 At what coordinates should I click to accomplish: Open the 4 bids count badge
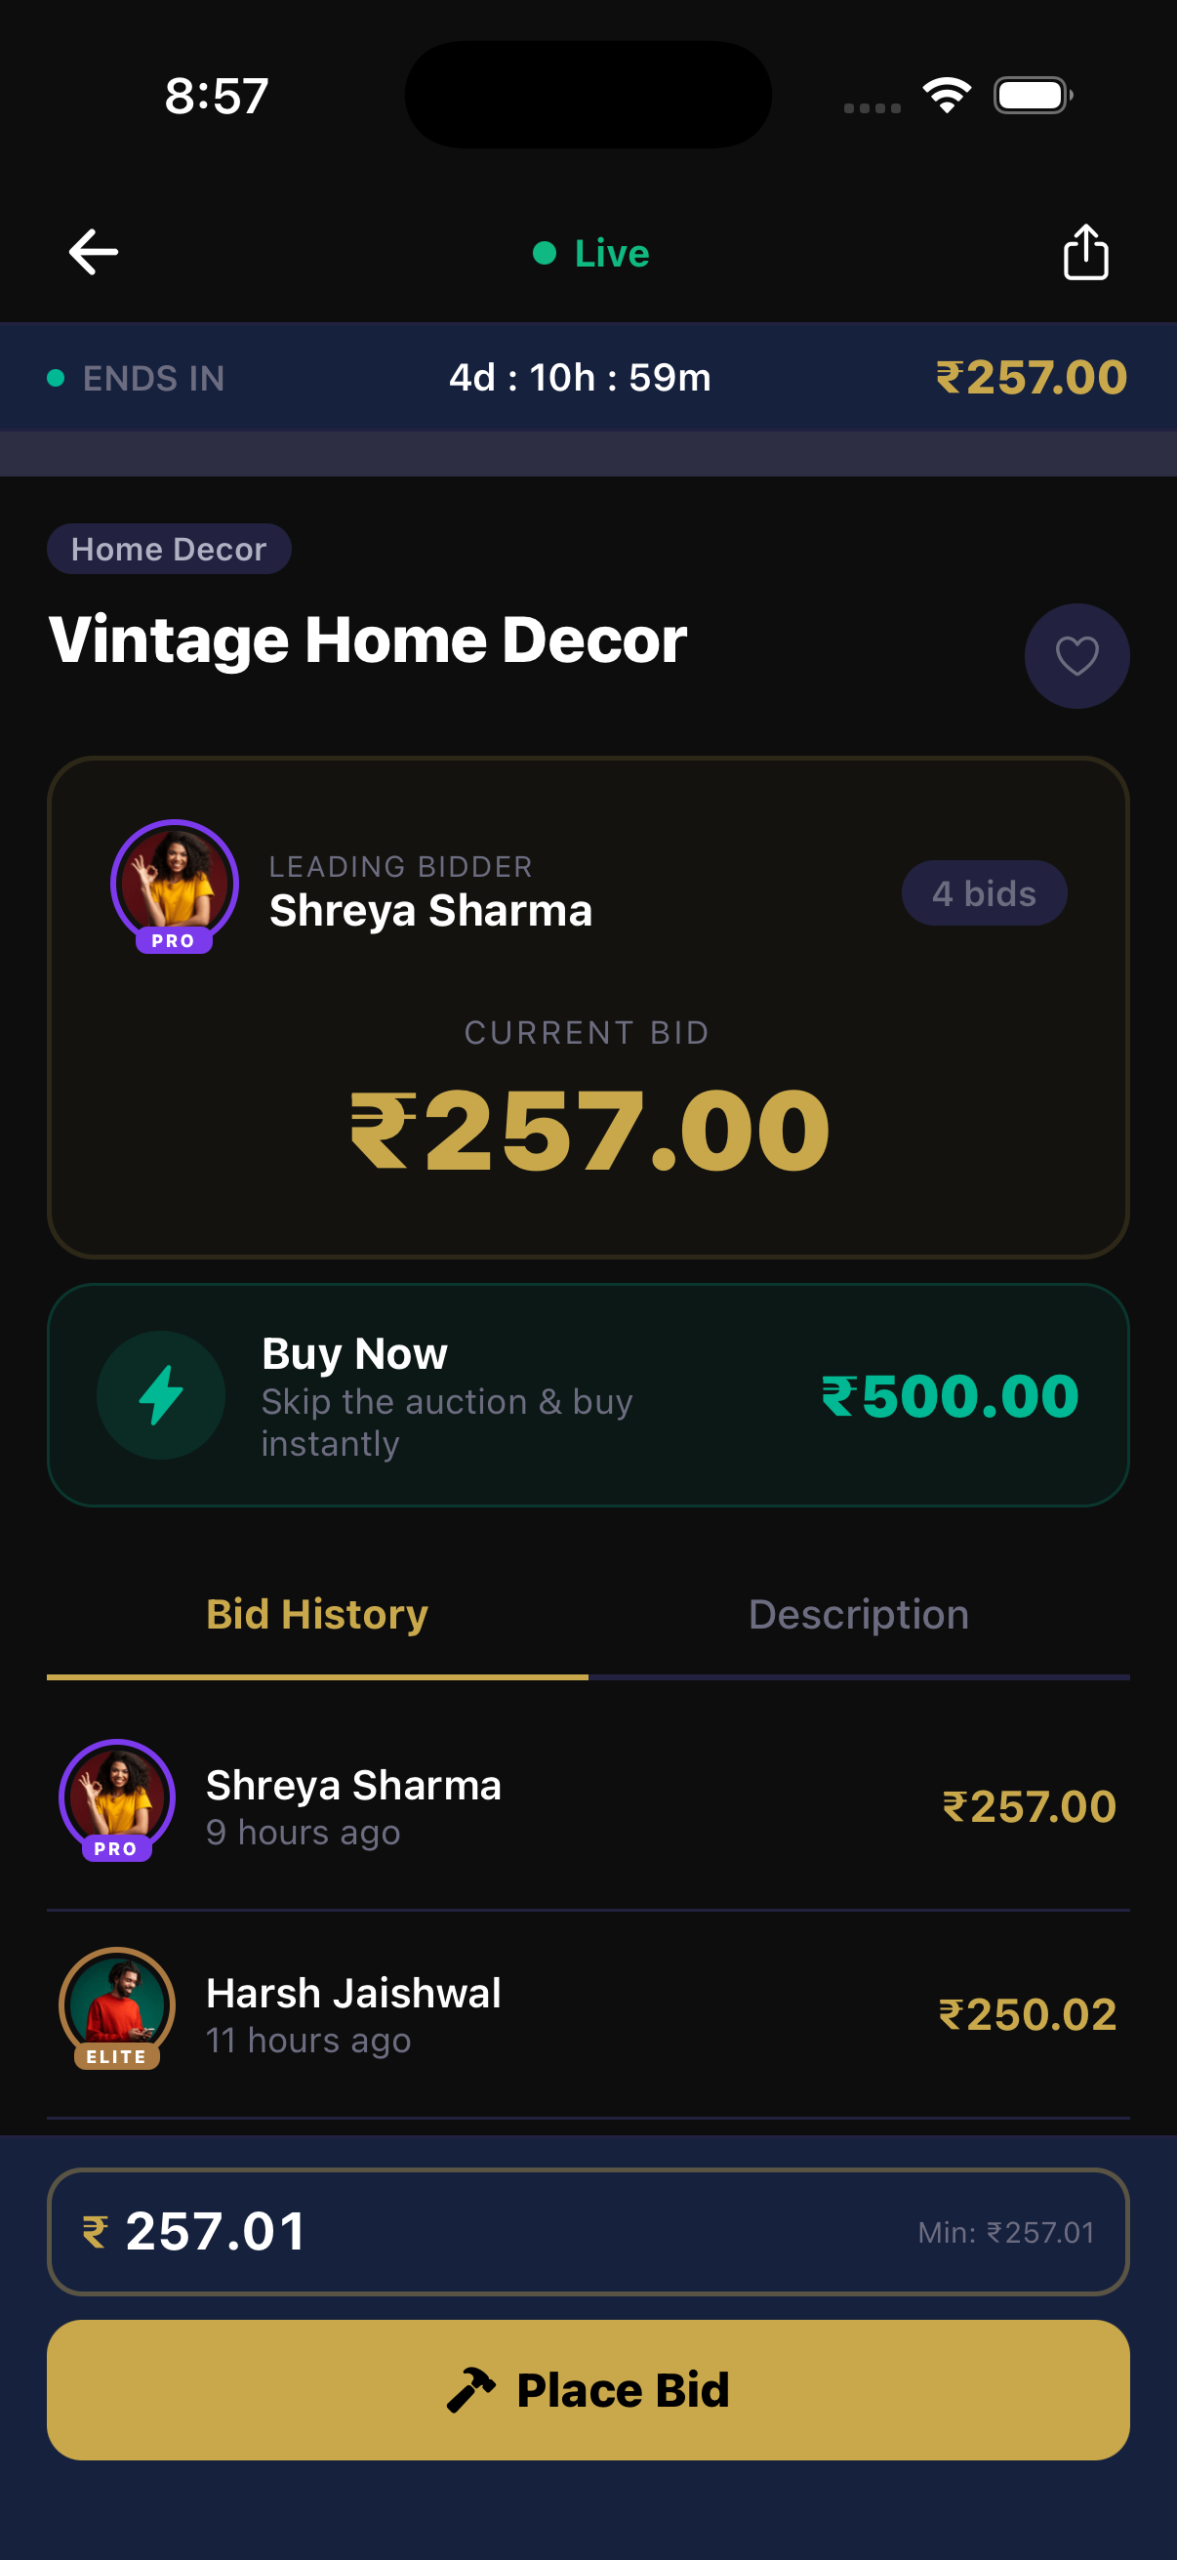coord(983,892)
